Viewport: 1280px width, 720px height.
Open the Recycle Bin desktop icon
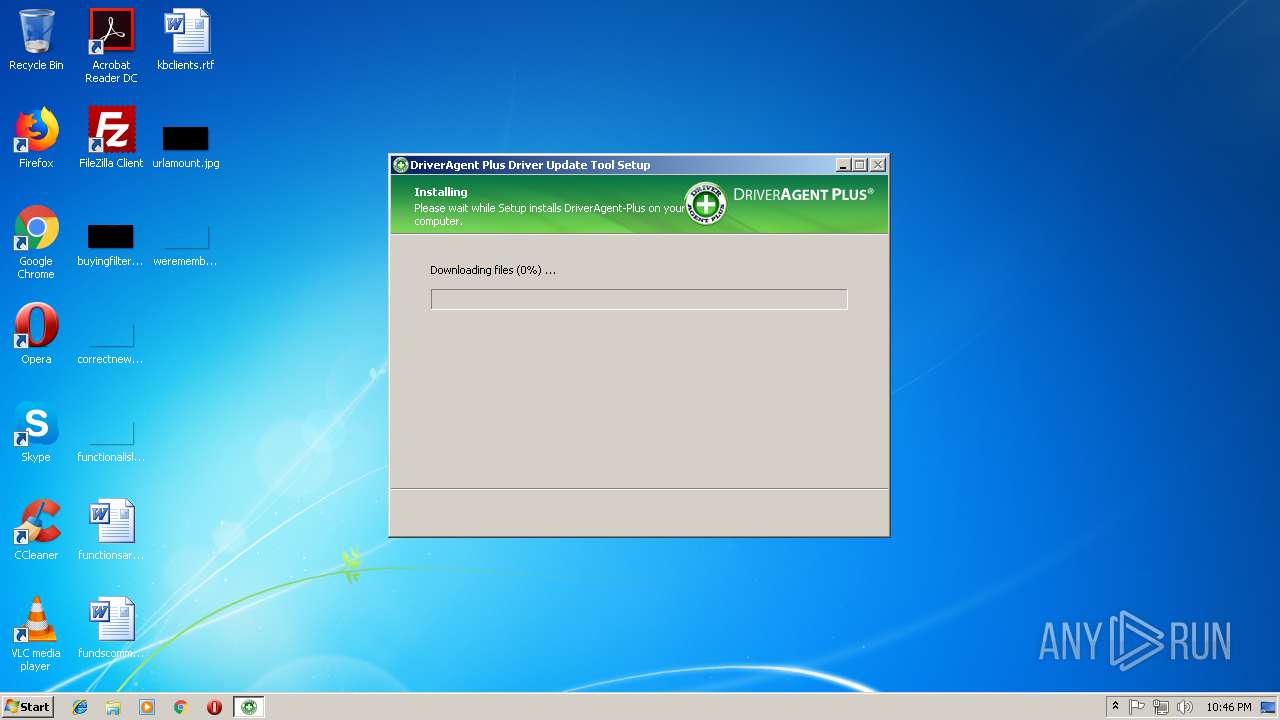coord(36,40)
